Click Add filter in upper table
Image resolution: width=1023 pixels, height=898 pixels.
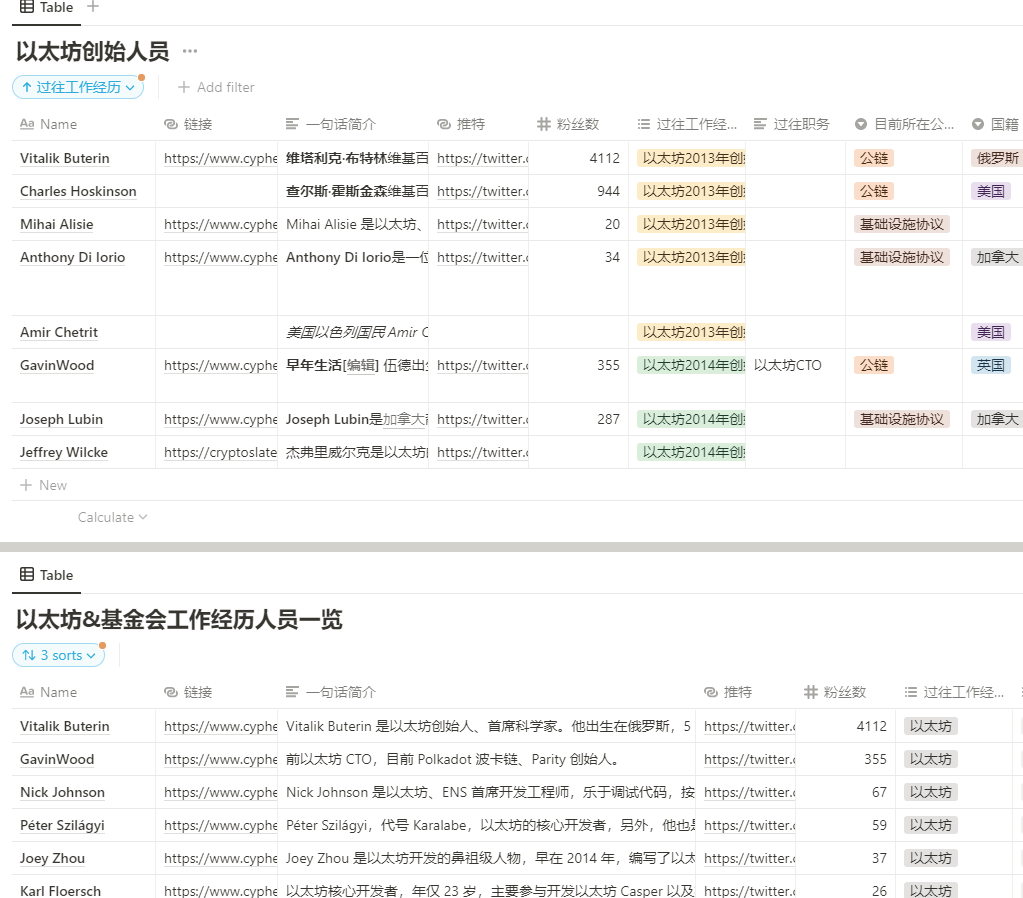click(216, 87)
